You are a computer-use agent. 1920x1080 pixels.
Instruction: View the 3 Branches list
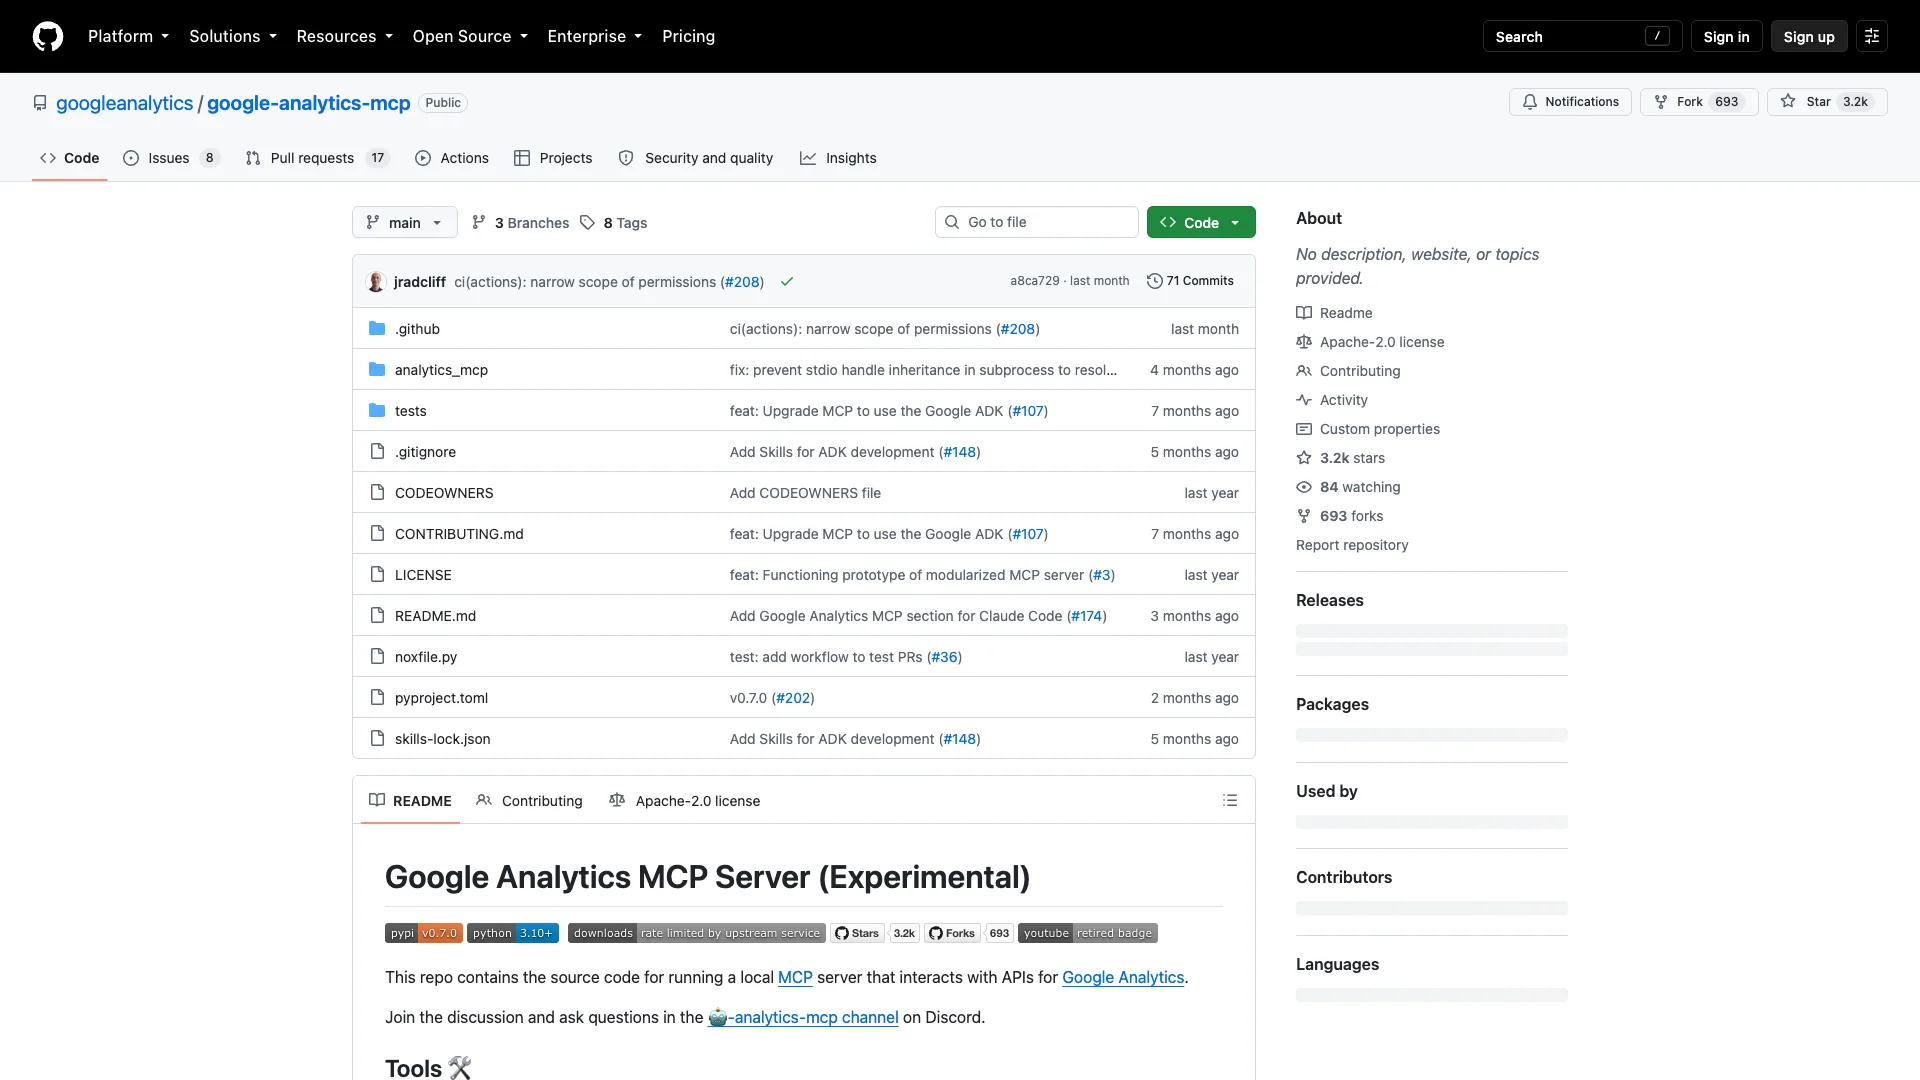(x=520, y=223)
